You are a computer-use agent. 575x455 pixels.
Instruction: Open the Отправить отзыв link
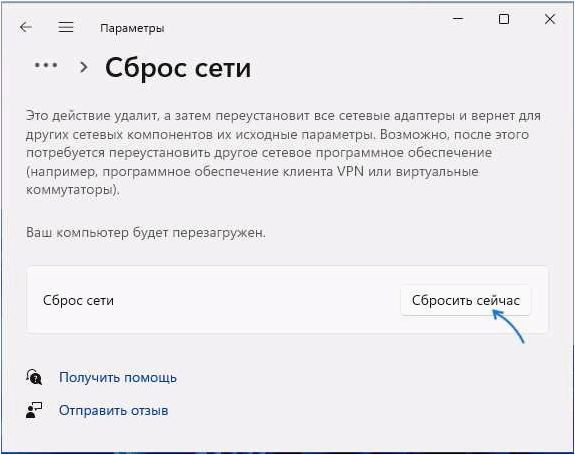pyautogui.click(x=113, y=410)
